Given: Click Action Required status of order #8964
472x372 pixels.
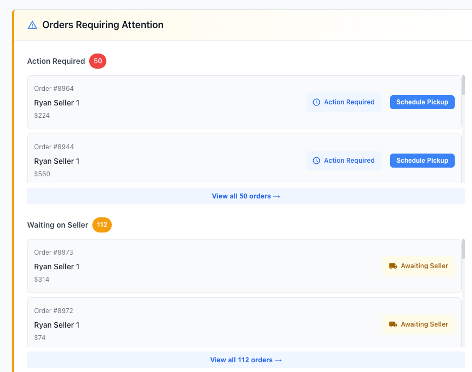Looking at the screenshot, I should click(343, 102).
